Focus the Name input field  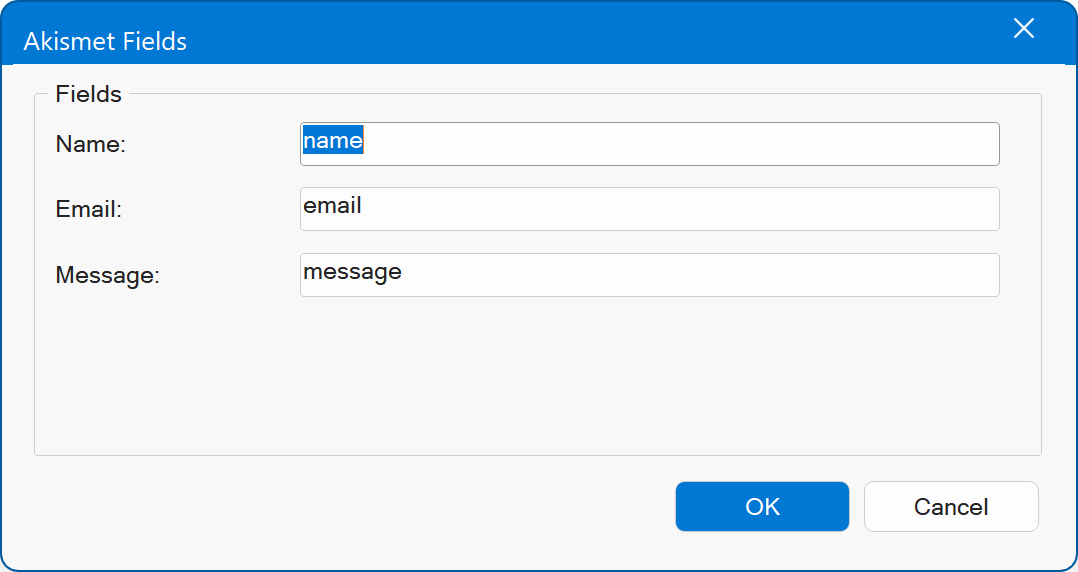tap(650, 144)
